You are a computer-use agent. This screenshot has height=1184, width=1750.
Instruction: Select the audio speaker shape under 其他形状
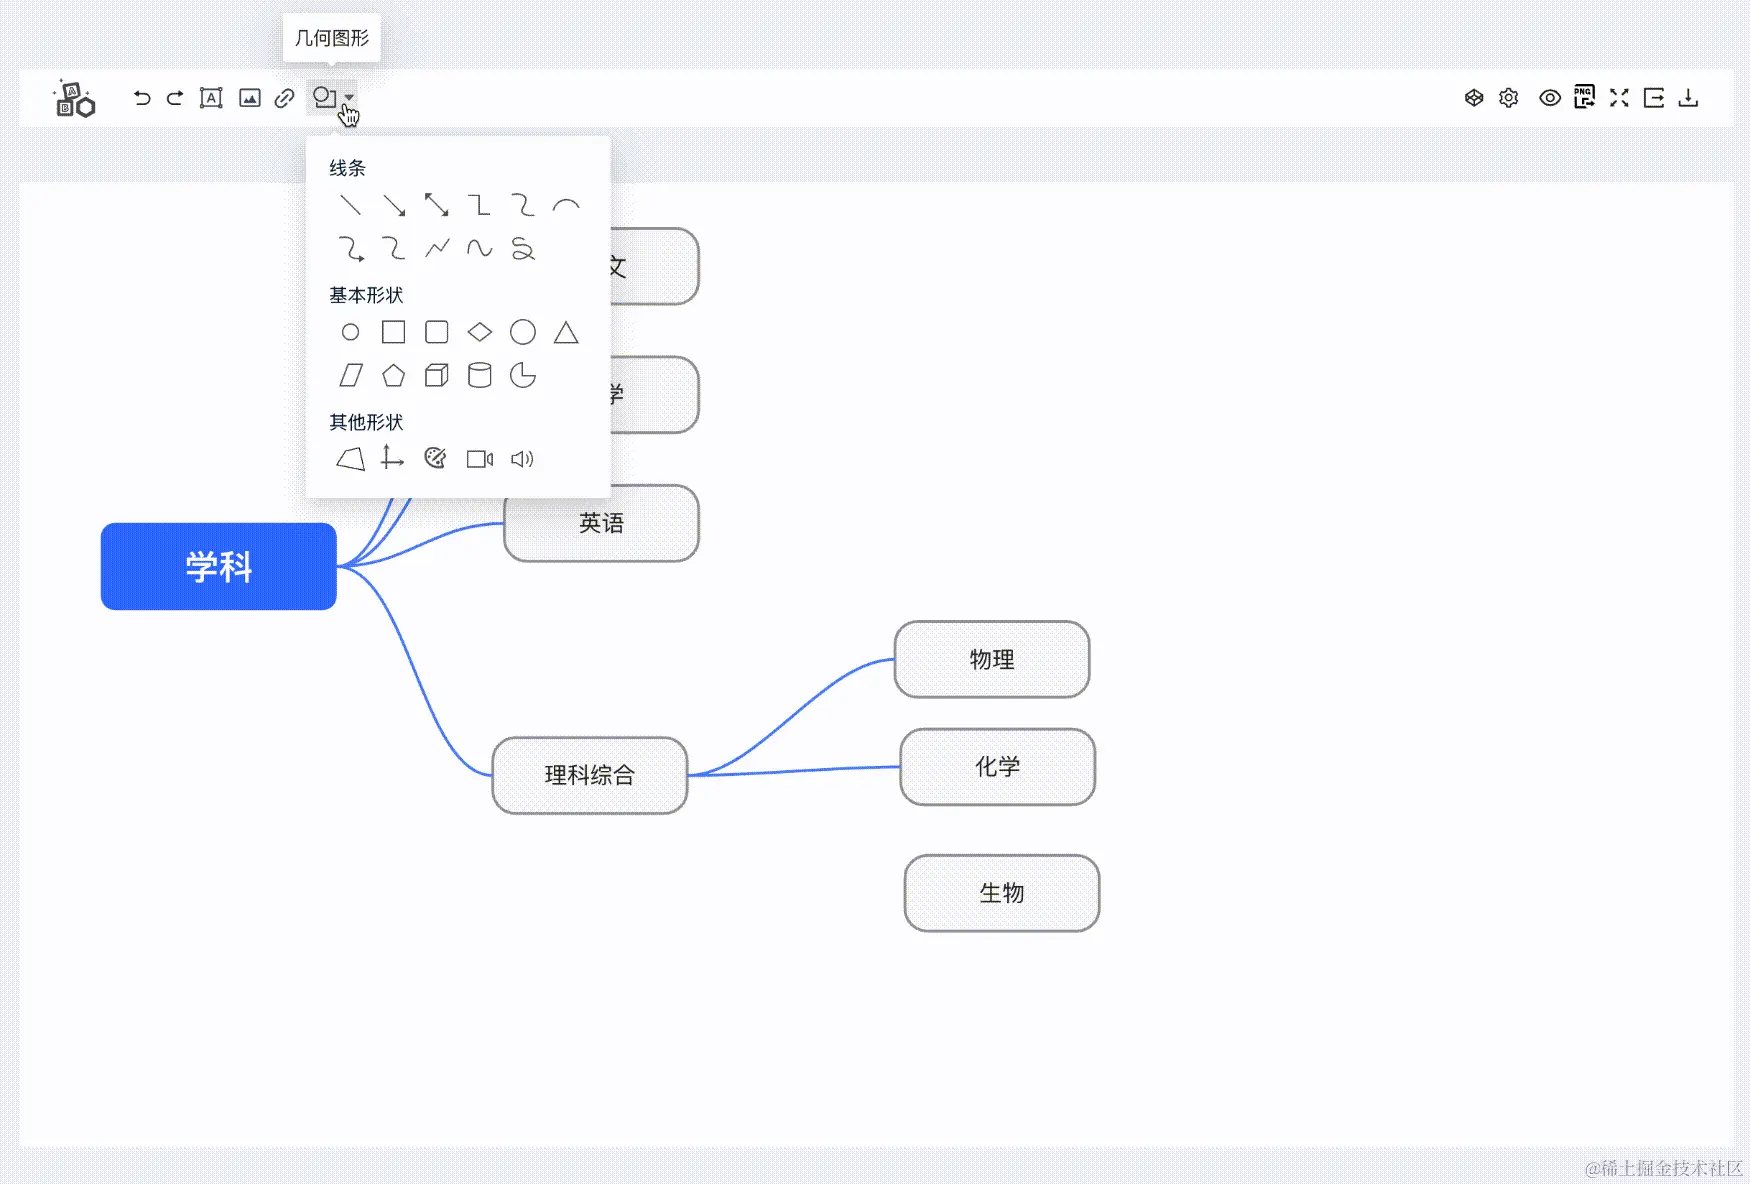(523, 459)
